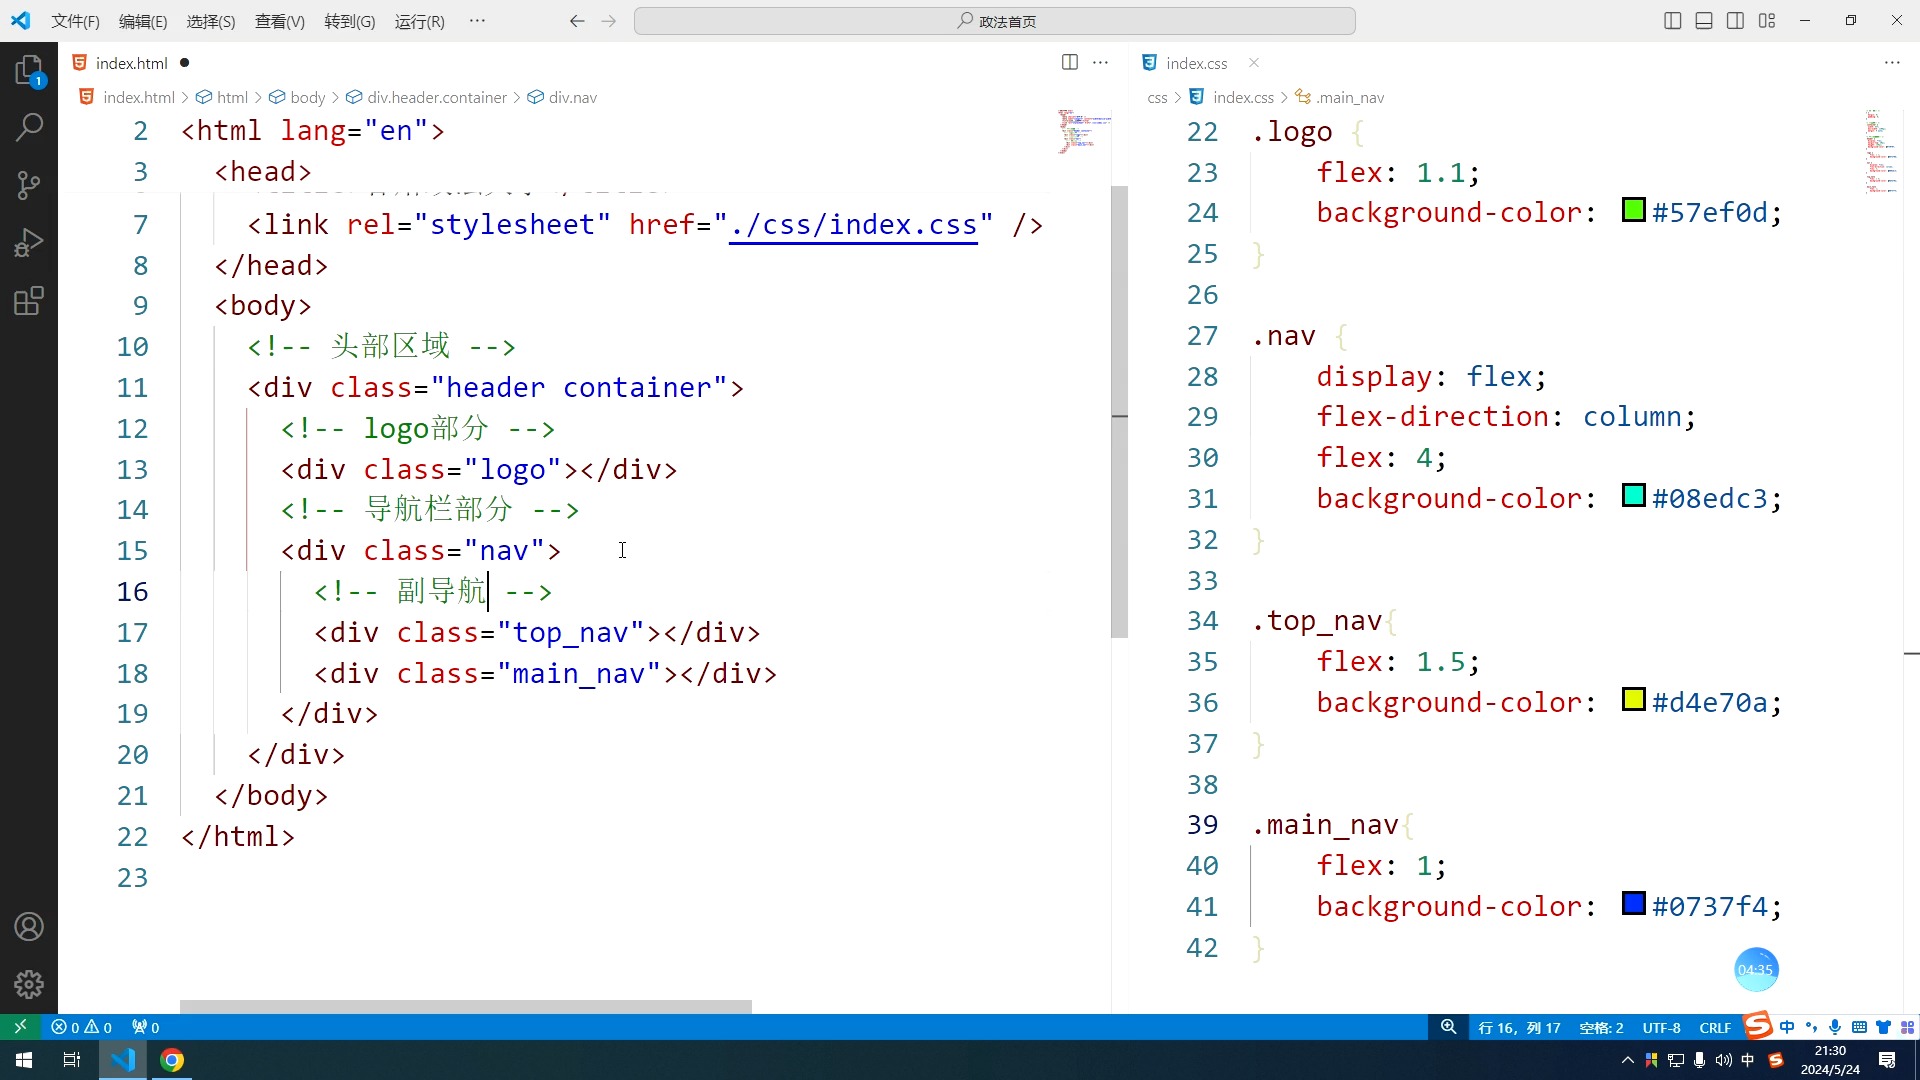Click the Chrome icon in taskbar
The image size is (1920, 1080).
tap(173, 1059)
